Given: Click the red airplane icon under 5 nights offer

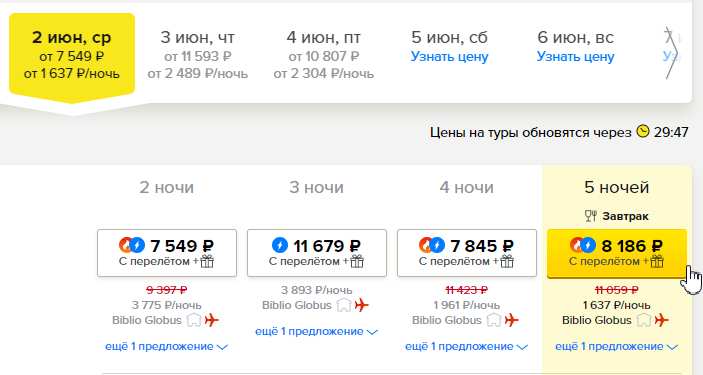Looking at the screenshot, I should 661,320.
